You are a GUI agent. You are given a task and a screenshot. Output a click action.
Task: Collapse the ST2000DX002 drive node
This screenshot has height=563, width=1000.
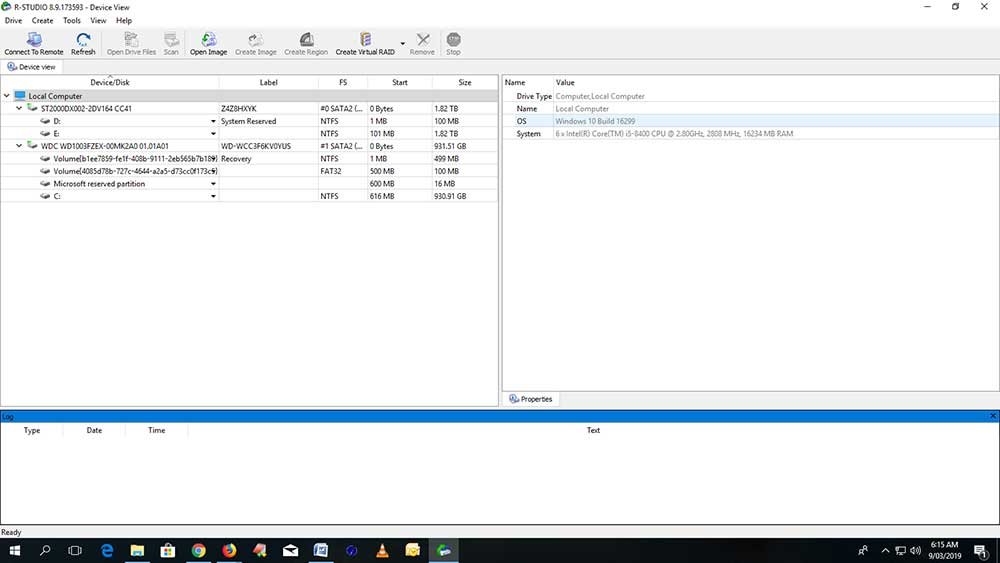pos(19,108)
